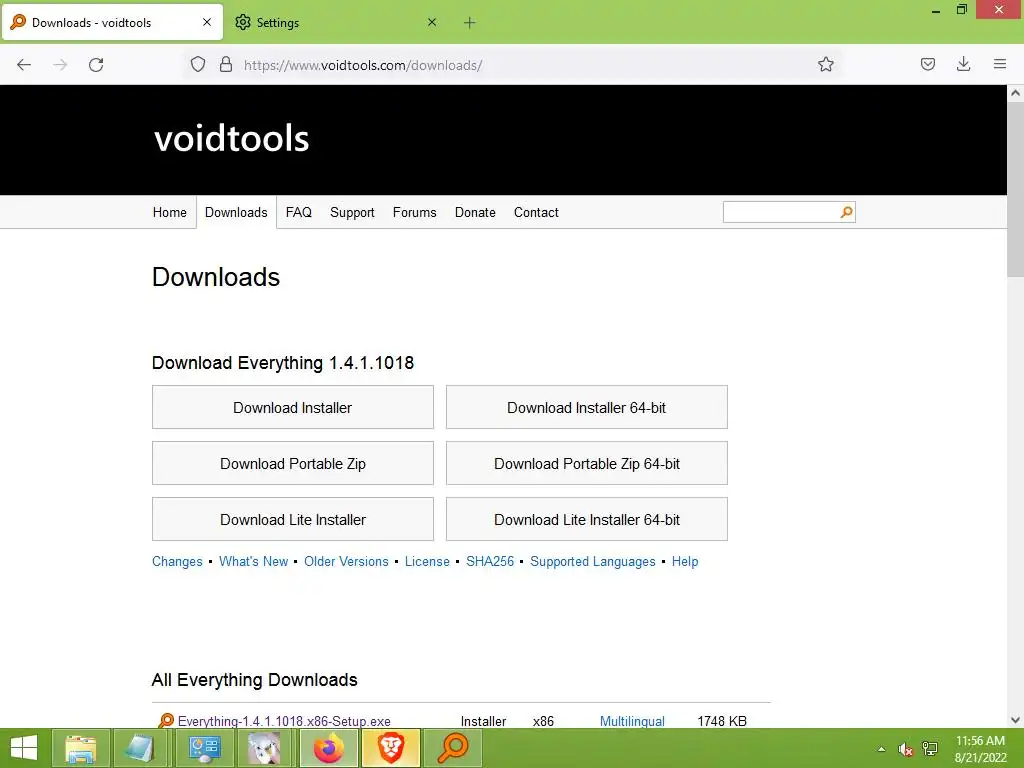Image resolution: width=1024 pixels, height=768 pixels.
Task: Click the Everything setup exe file icon
Action: (x=167, y=720)
